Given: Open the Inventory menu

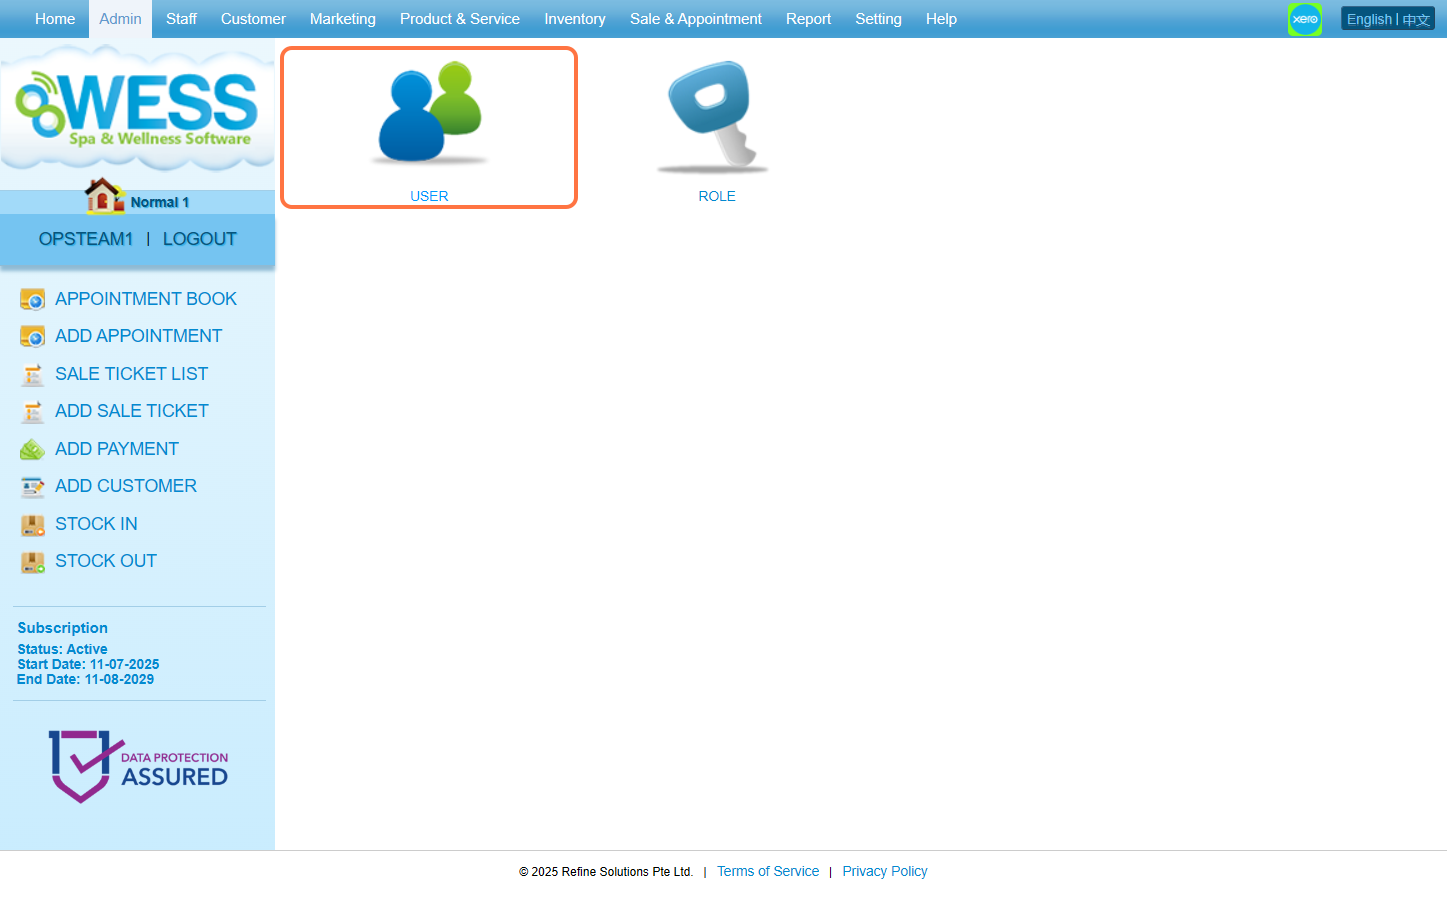Looking at the screenshot, I should coord(574,19).
